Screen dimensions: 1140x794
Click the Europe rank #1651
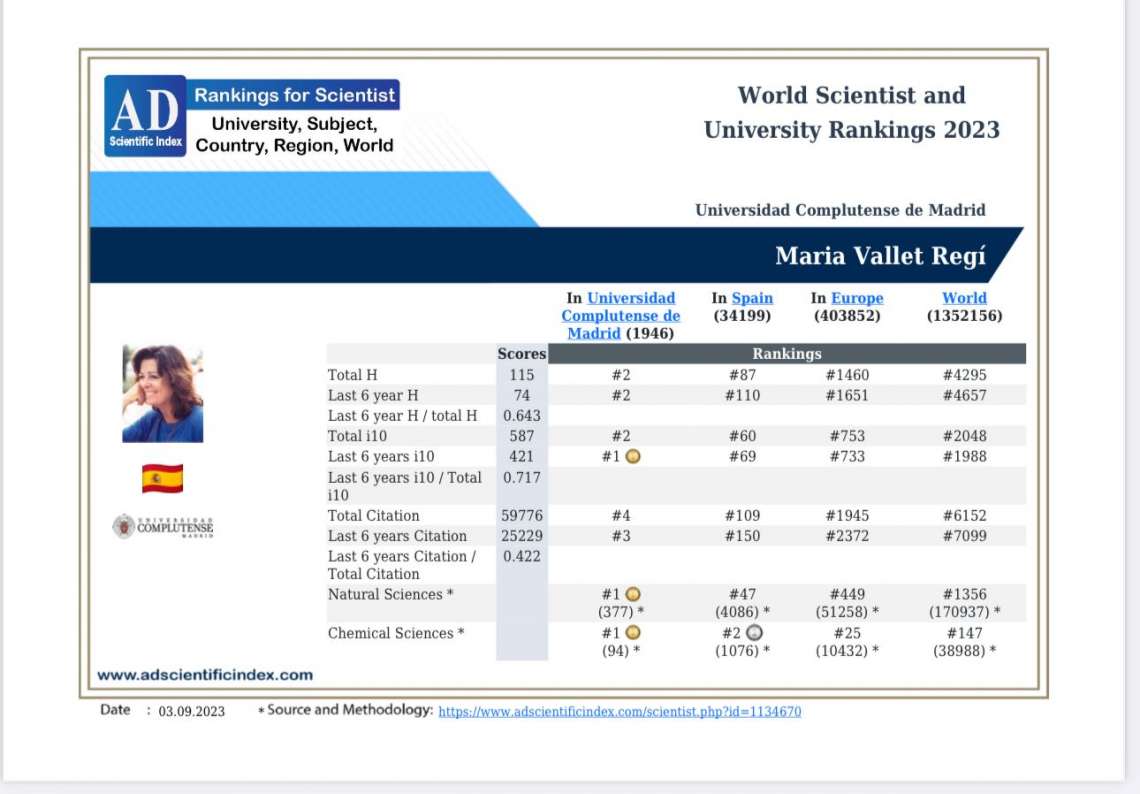[847, 396]
